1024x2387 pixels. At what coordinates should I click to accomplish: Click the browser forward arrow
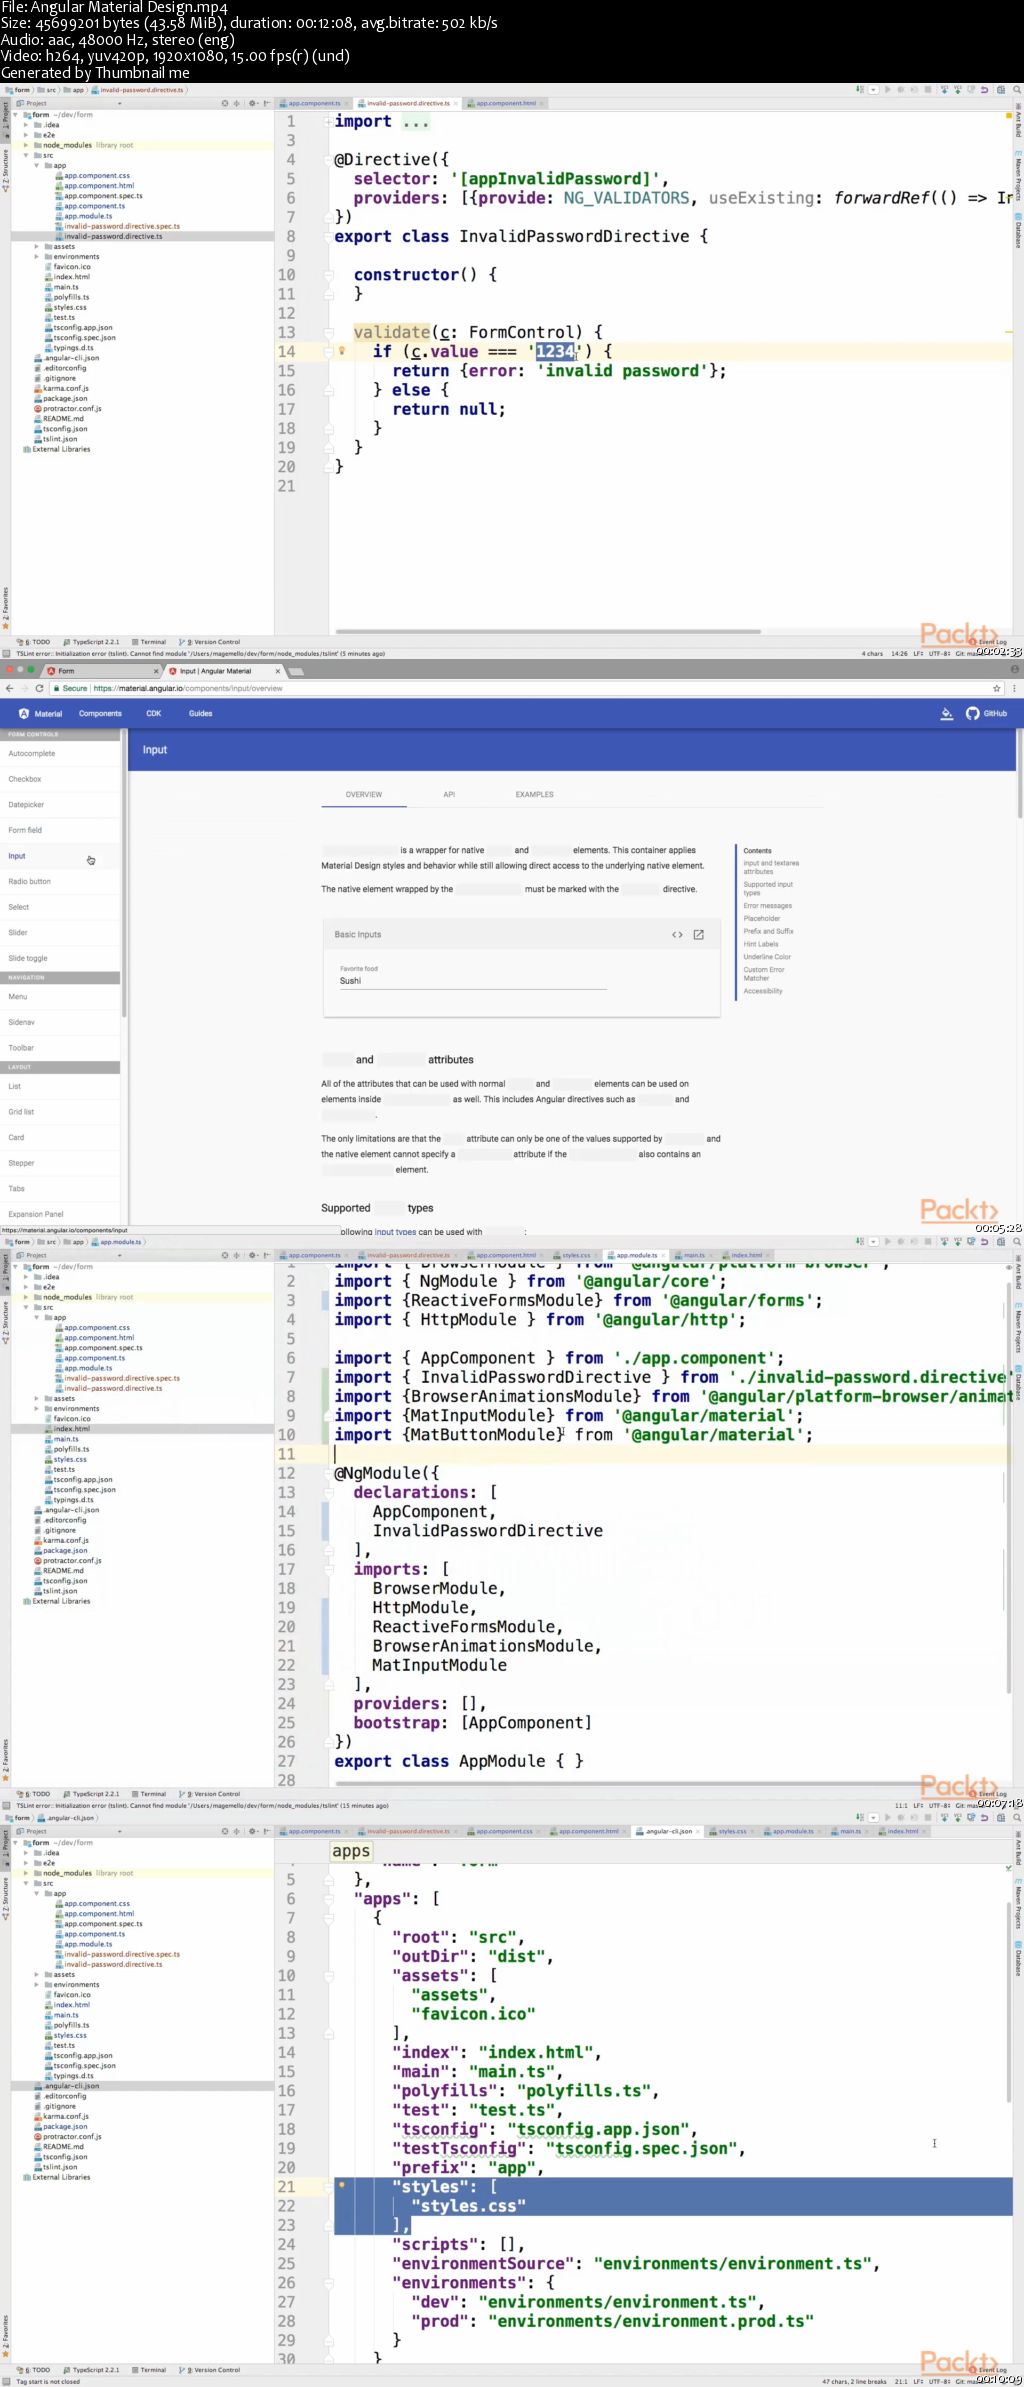[25, 688]
